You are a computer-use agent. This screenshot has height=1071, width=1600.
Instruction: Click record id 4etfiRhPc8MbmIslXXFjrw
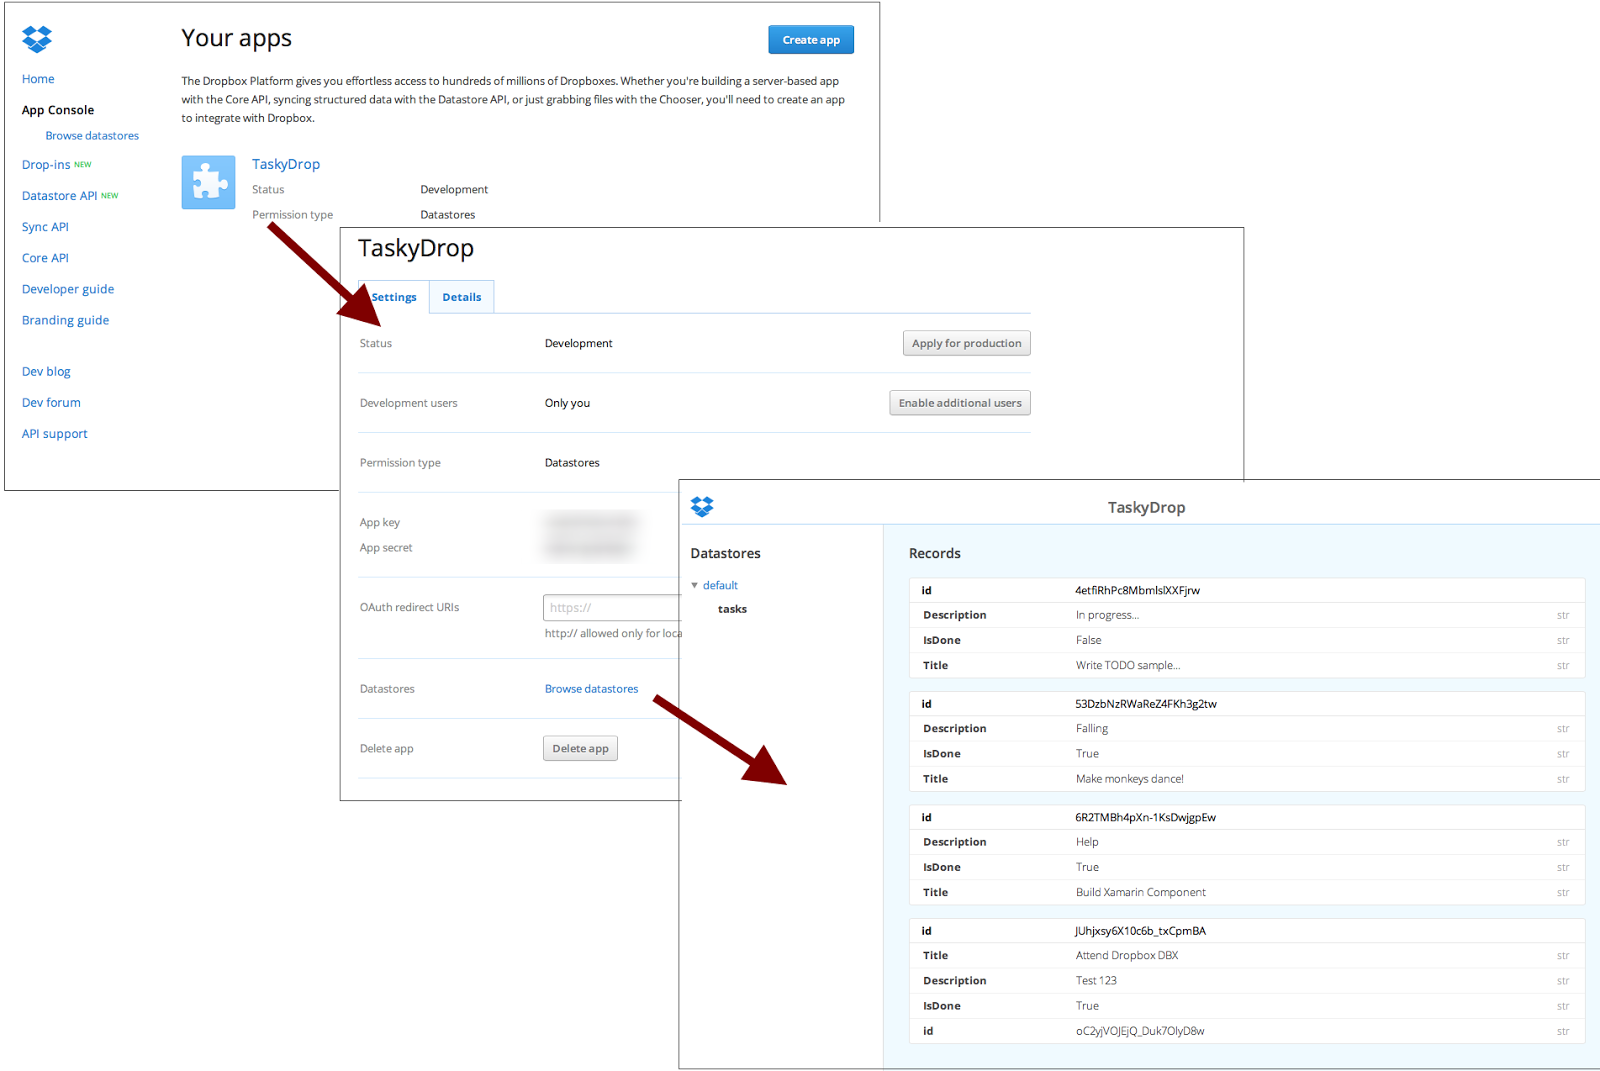tap(1137, 590)
